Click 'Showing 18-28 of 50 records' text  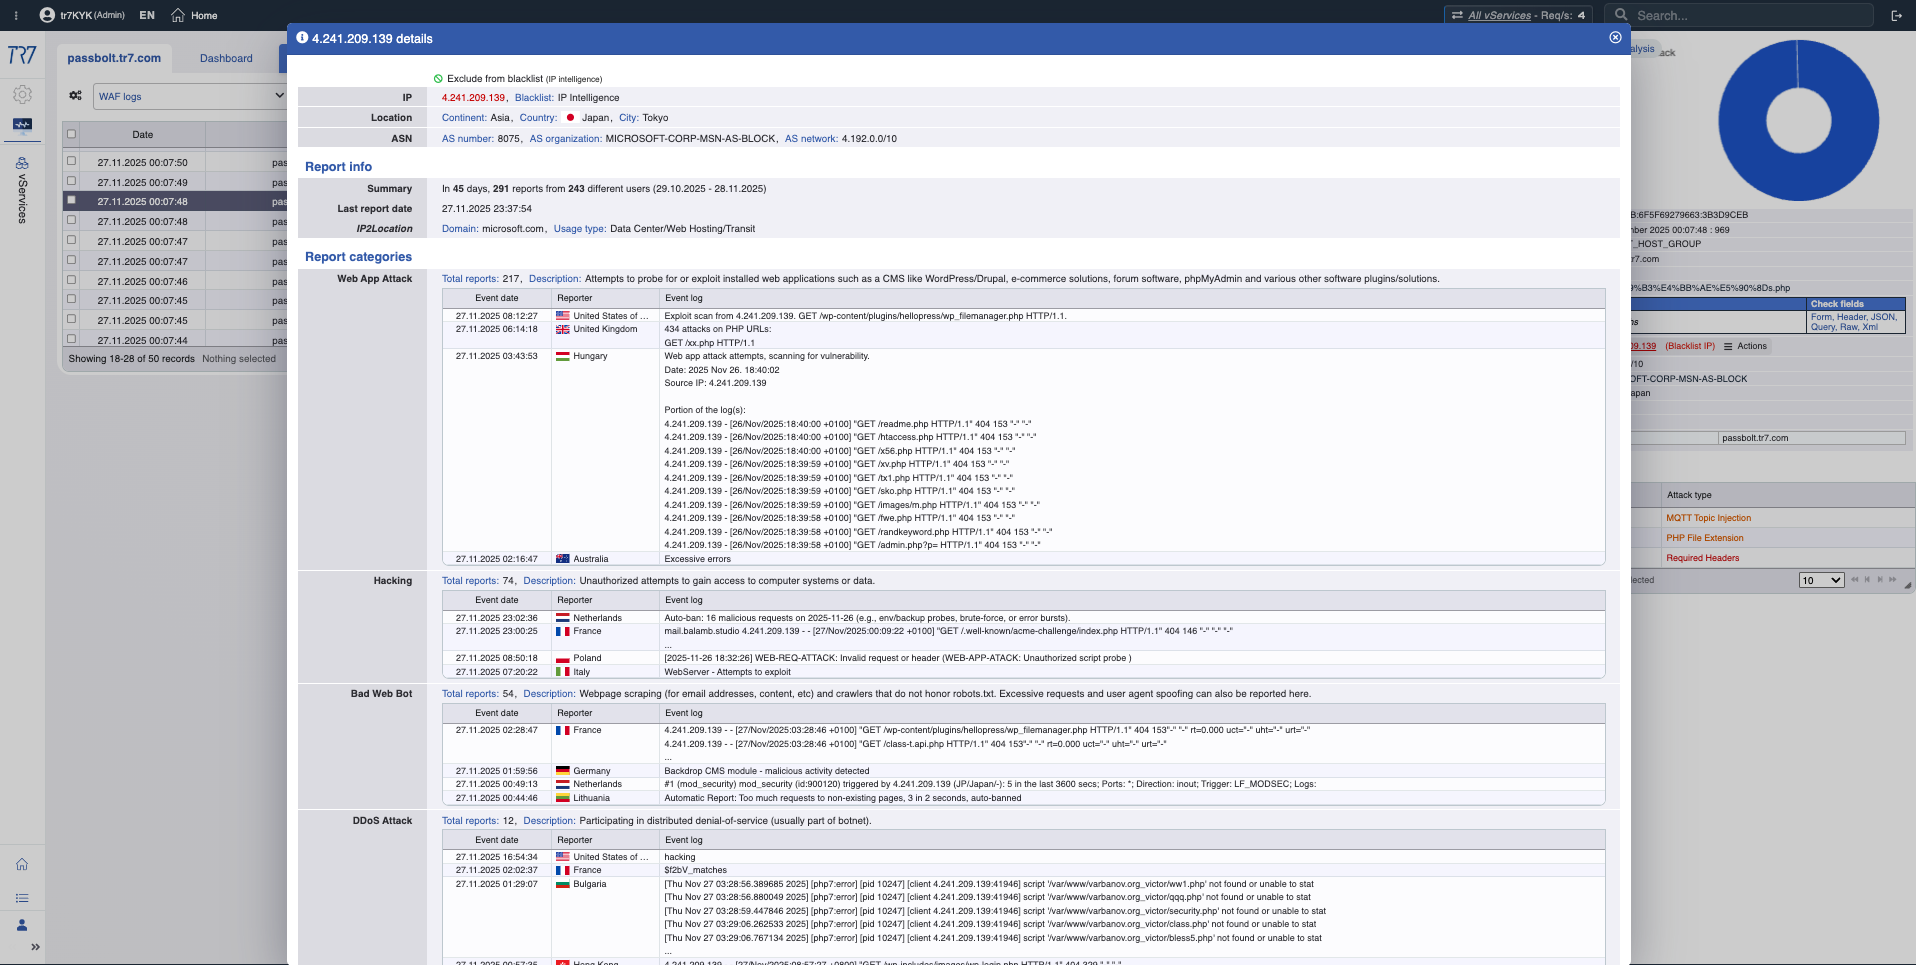pyautogui.click(x=132, y=358)
